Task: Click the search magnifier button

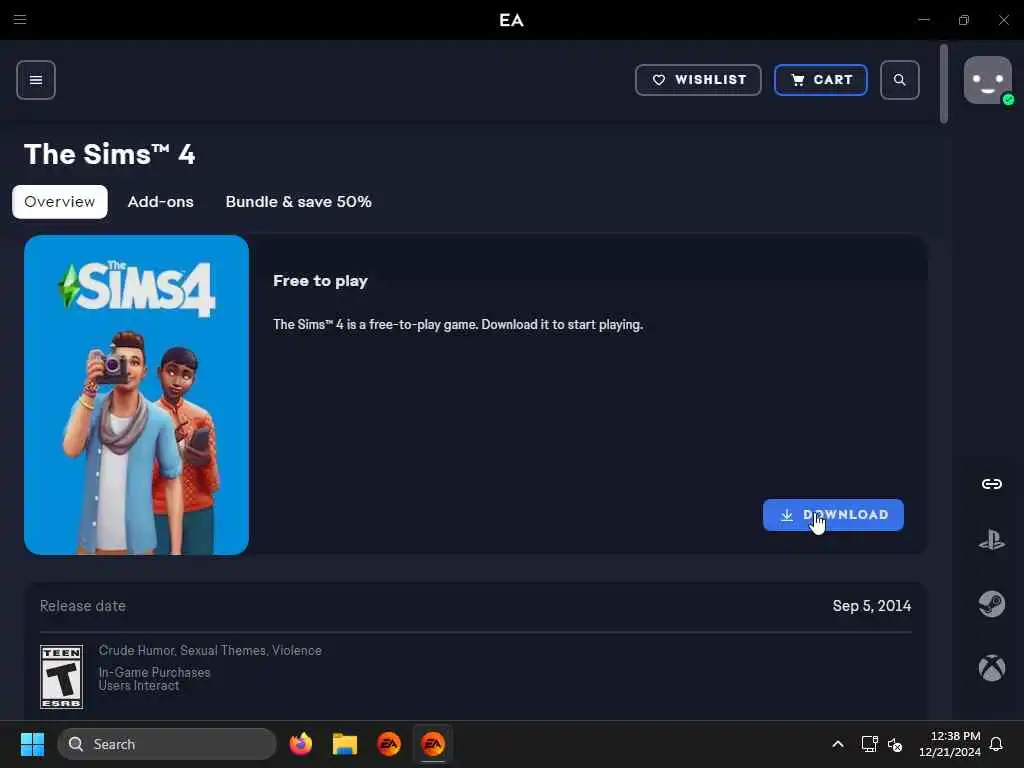Action: click(900, 80)
